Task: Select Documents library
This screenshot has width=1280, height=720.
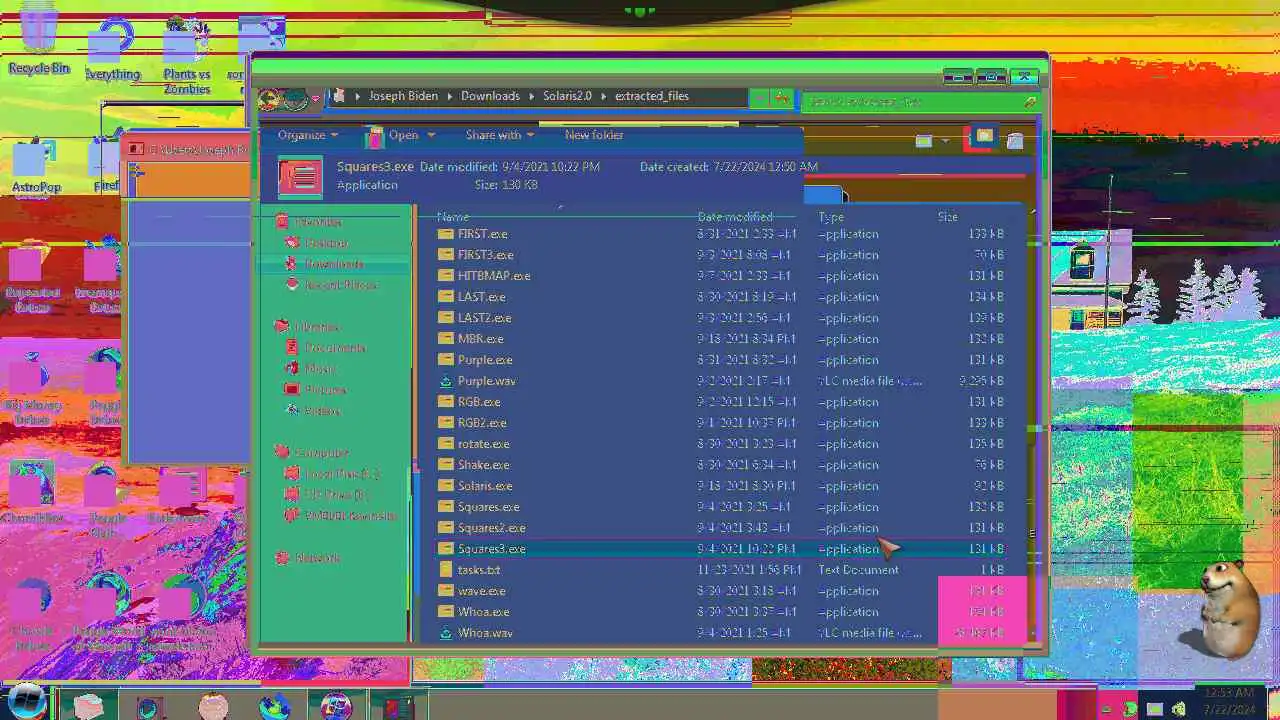Action: pos(326,348)
